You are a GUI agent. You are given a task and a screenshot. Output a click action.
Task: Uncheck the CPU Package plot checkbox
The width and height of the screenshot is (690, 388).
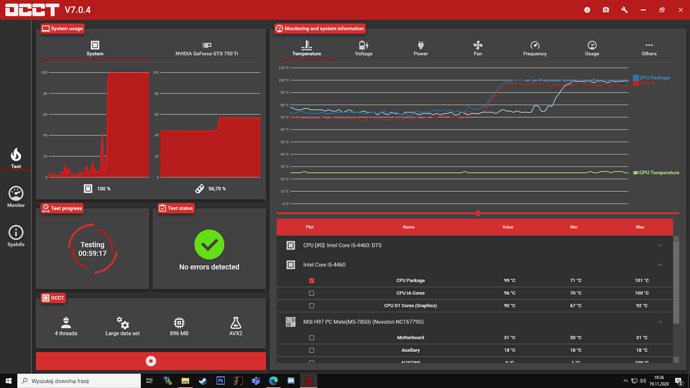click(x=312, y=280)
